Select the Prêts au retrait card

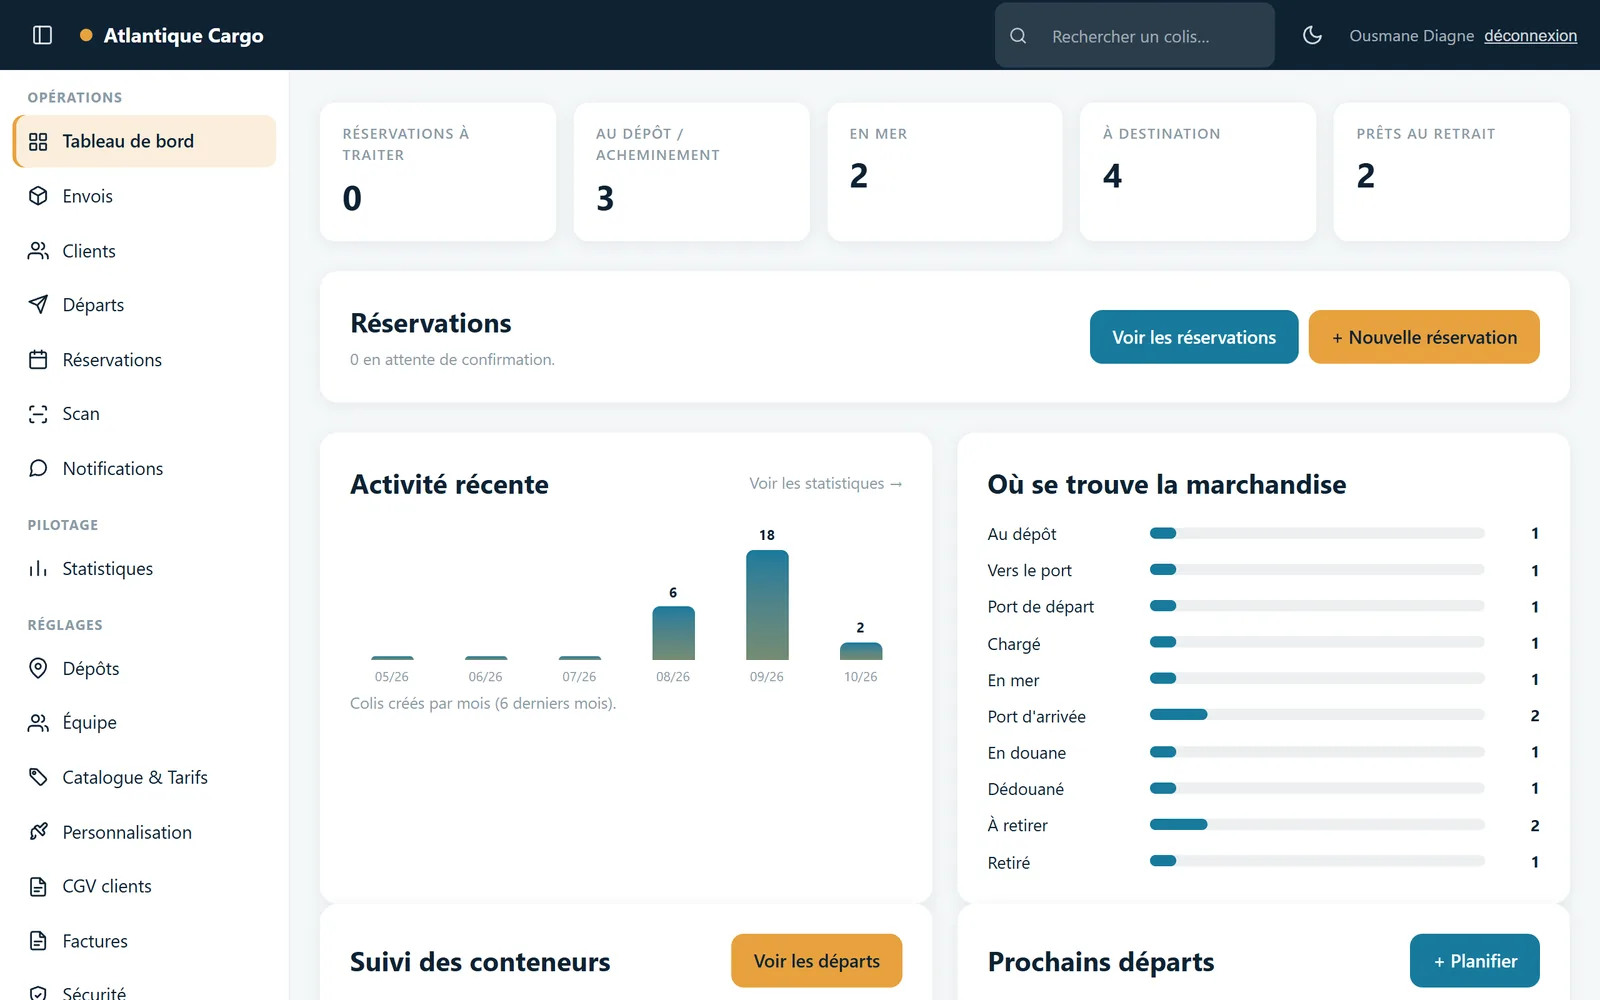pyautogui.click(x=1452, y=172)
